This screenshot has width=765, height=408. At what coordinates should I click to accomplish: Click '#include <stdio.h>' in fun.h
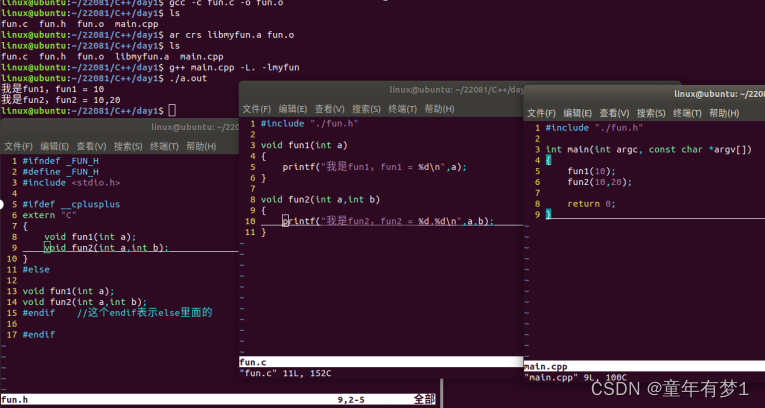click(71, 183)
